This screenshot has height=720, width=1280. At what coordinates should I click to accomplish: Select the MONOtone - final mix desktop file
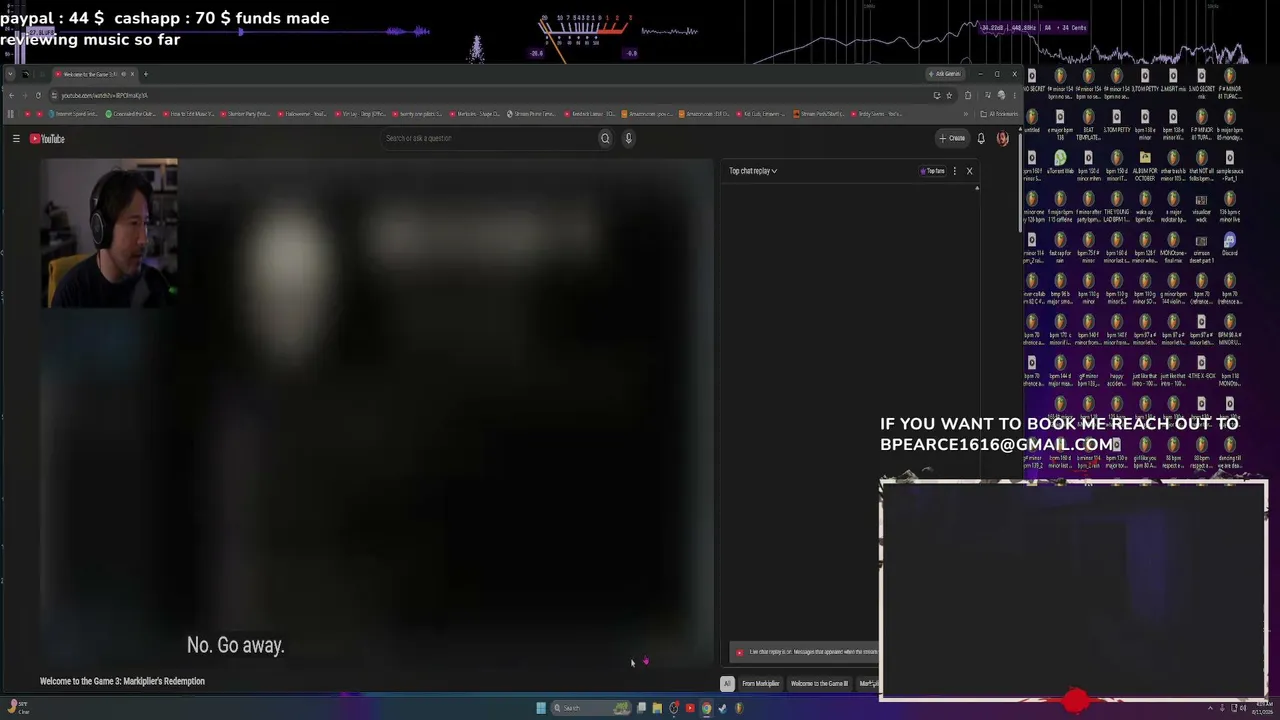click(1173, 245)
